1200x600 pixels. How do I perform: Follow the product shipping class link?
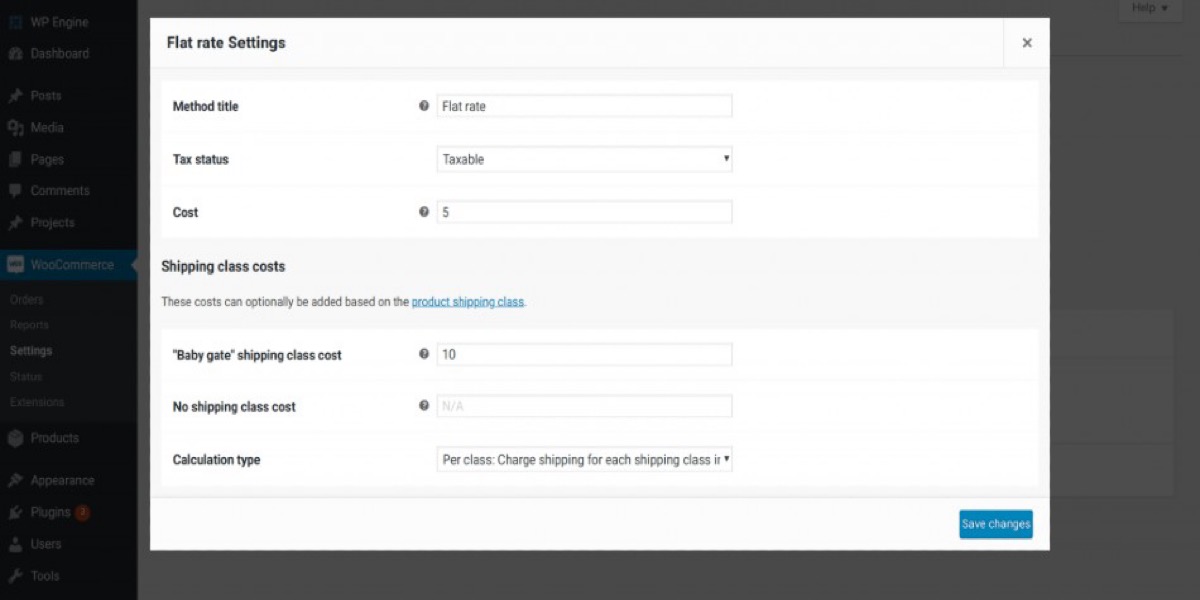pos(467,301)
